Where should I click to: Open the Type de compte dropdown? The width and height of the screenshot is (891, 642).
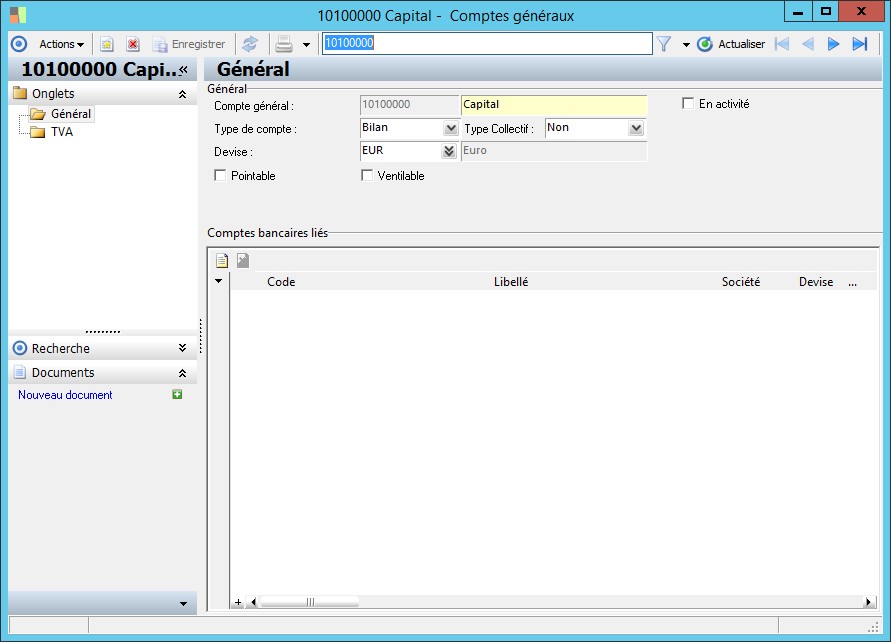click(451, 128)
